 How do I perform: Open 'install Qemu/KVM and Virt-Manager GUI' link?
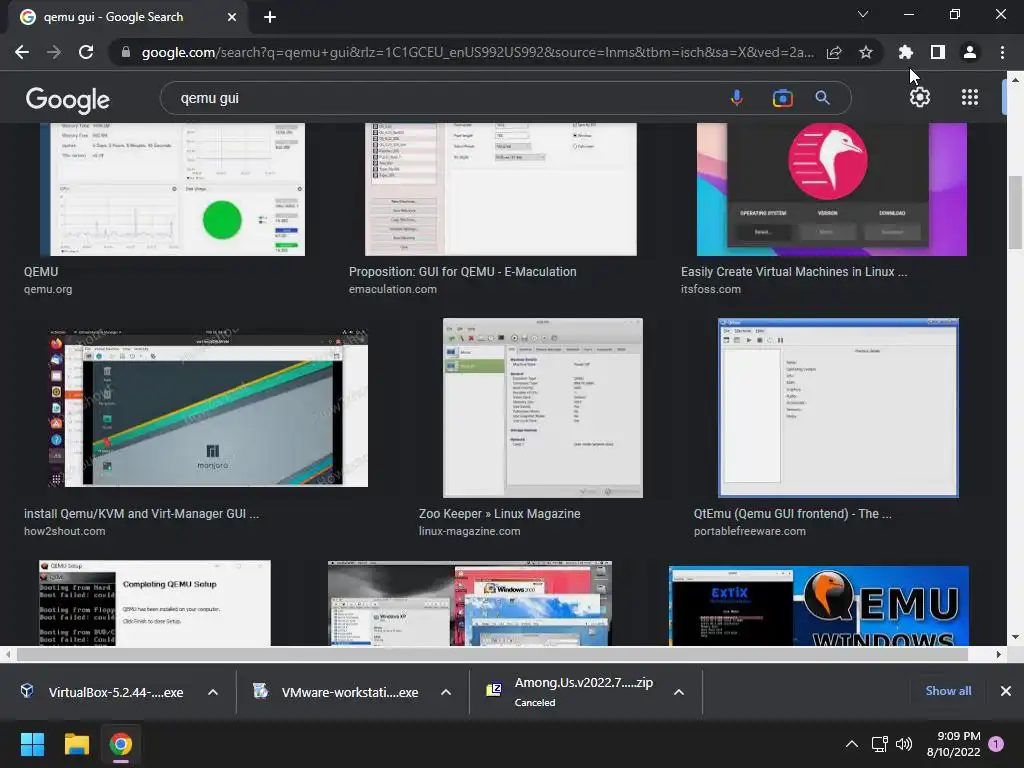click(142, 514)
